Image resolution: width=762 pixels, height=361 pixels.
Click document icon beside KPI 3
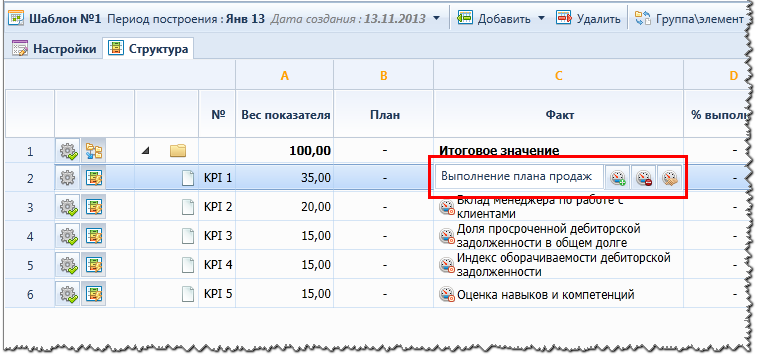pyautogui.click(x=188, y=236)
